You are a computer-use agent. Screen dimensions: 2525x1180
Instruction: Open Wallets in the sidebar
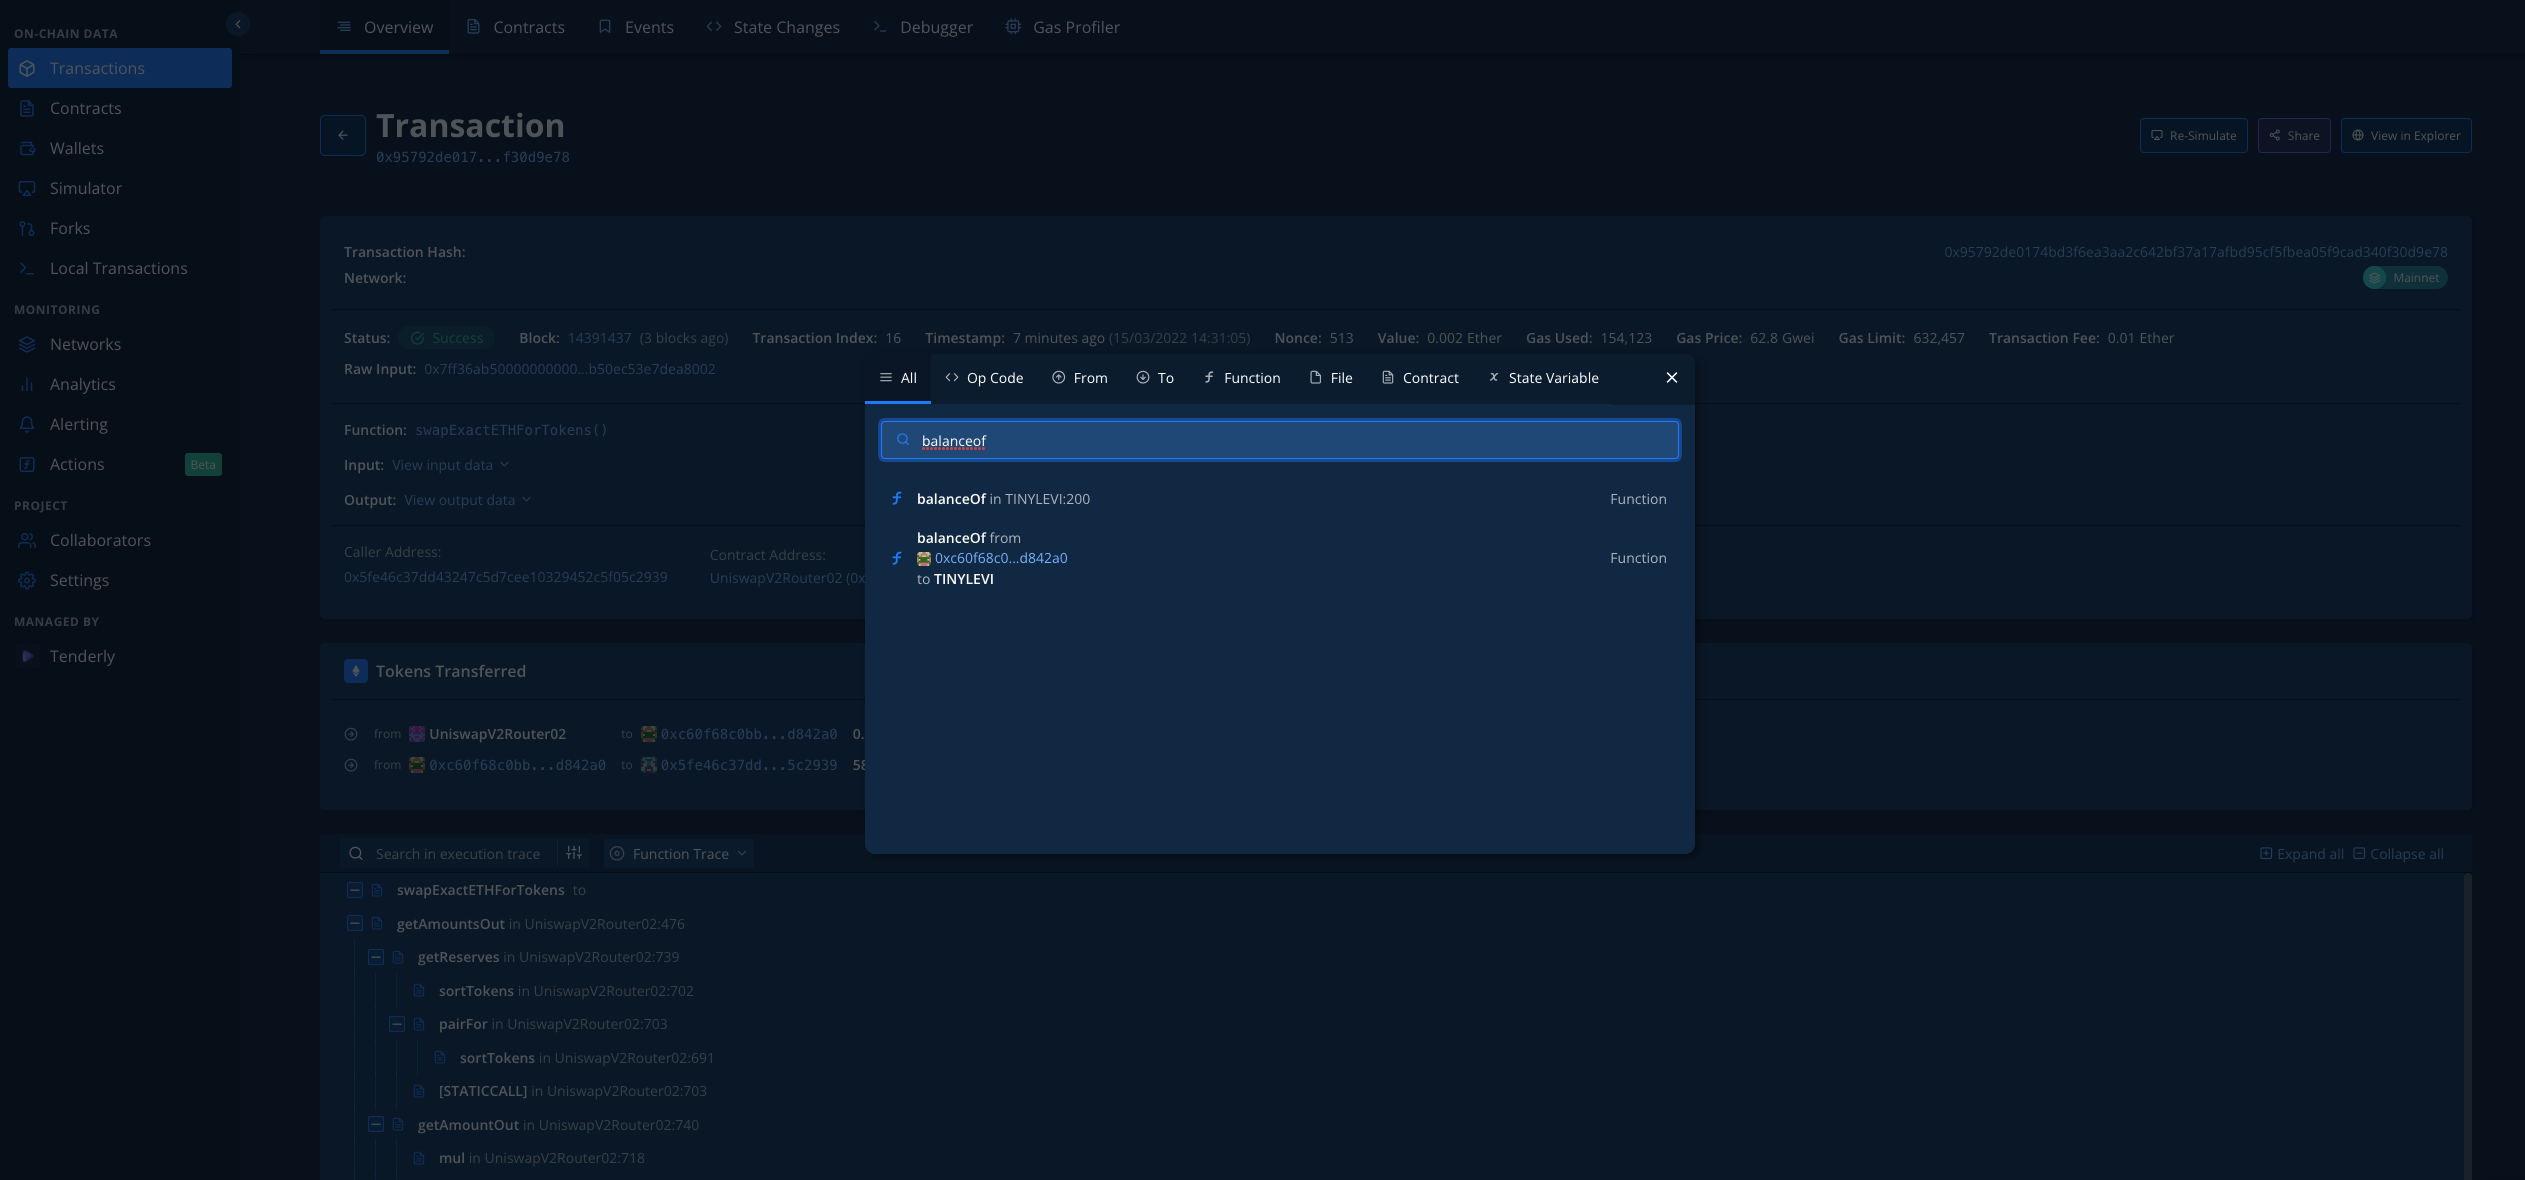pyautogui.click(x=120, y=148)
